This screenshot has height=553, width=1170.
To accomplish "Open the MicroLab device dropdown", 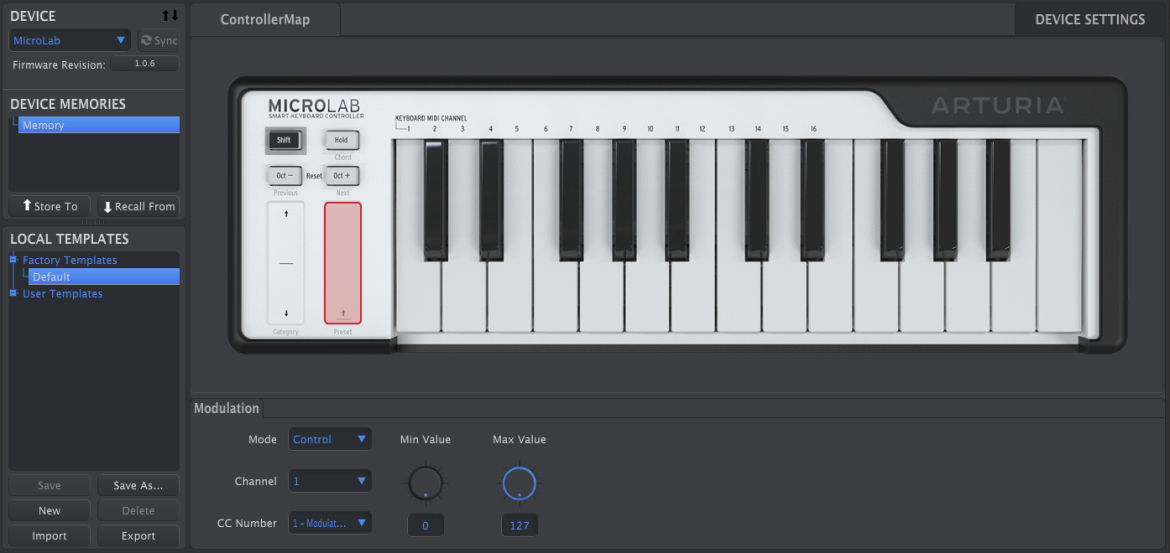I will pyautogui.click(x=69, y=40).
